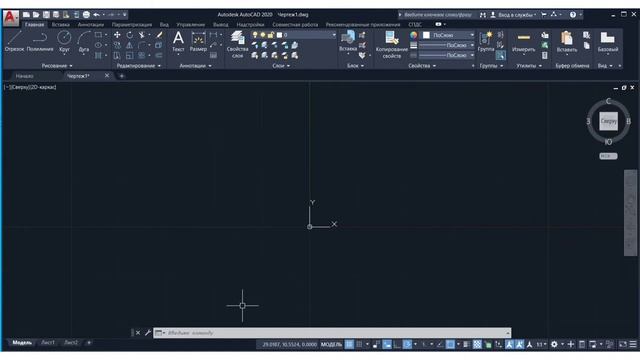Open the layer selection dropdown
This screenshot has width=640, height=360.
334,35
